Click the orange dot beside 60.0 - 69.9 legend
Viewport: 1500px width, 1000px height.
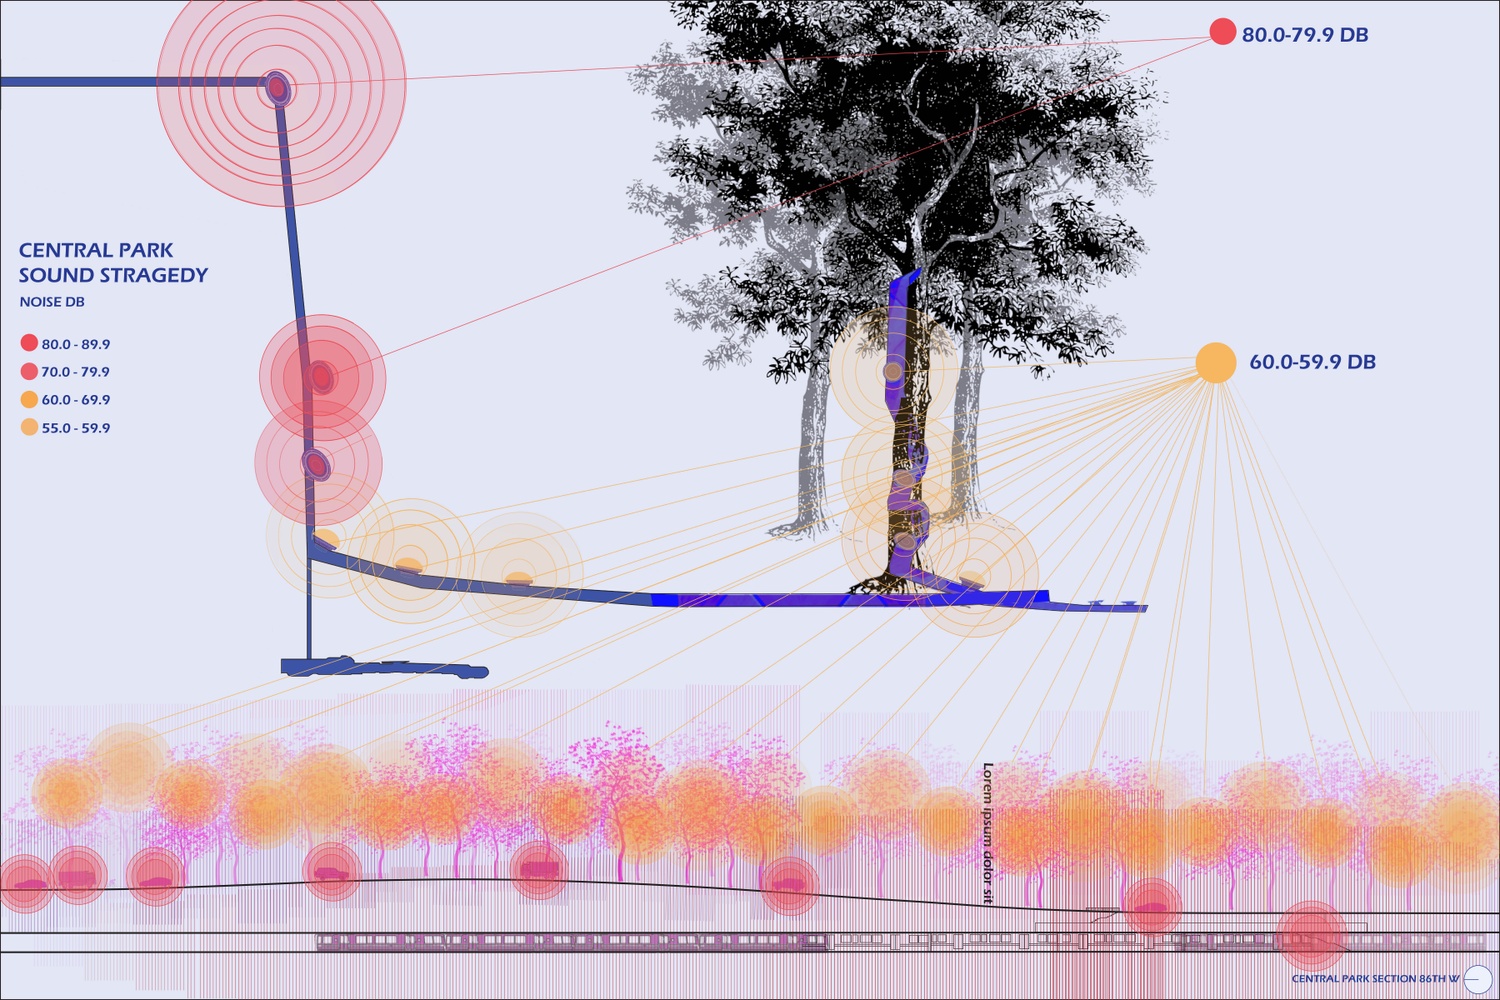point(29,399)
